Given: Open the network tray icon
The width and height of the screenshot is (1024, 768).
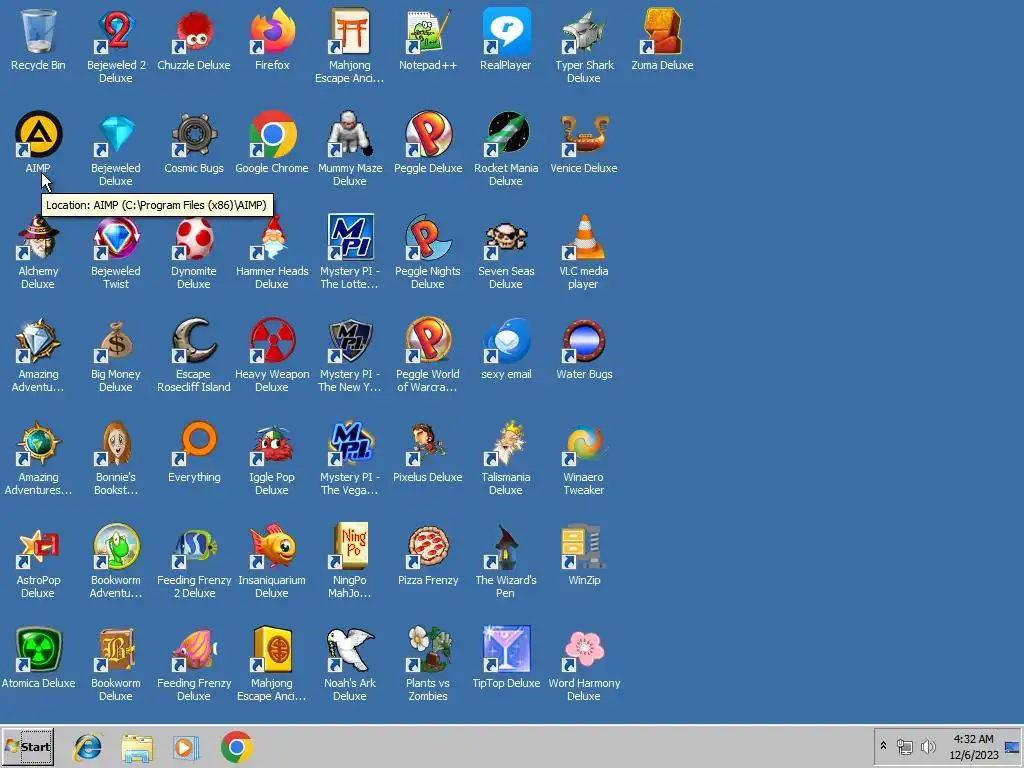Looking at the screenshot, I should click(904, 746).
